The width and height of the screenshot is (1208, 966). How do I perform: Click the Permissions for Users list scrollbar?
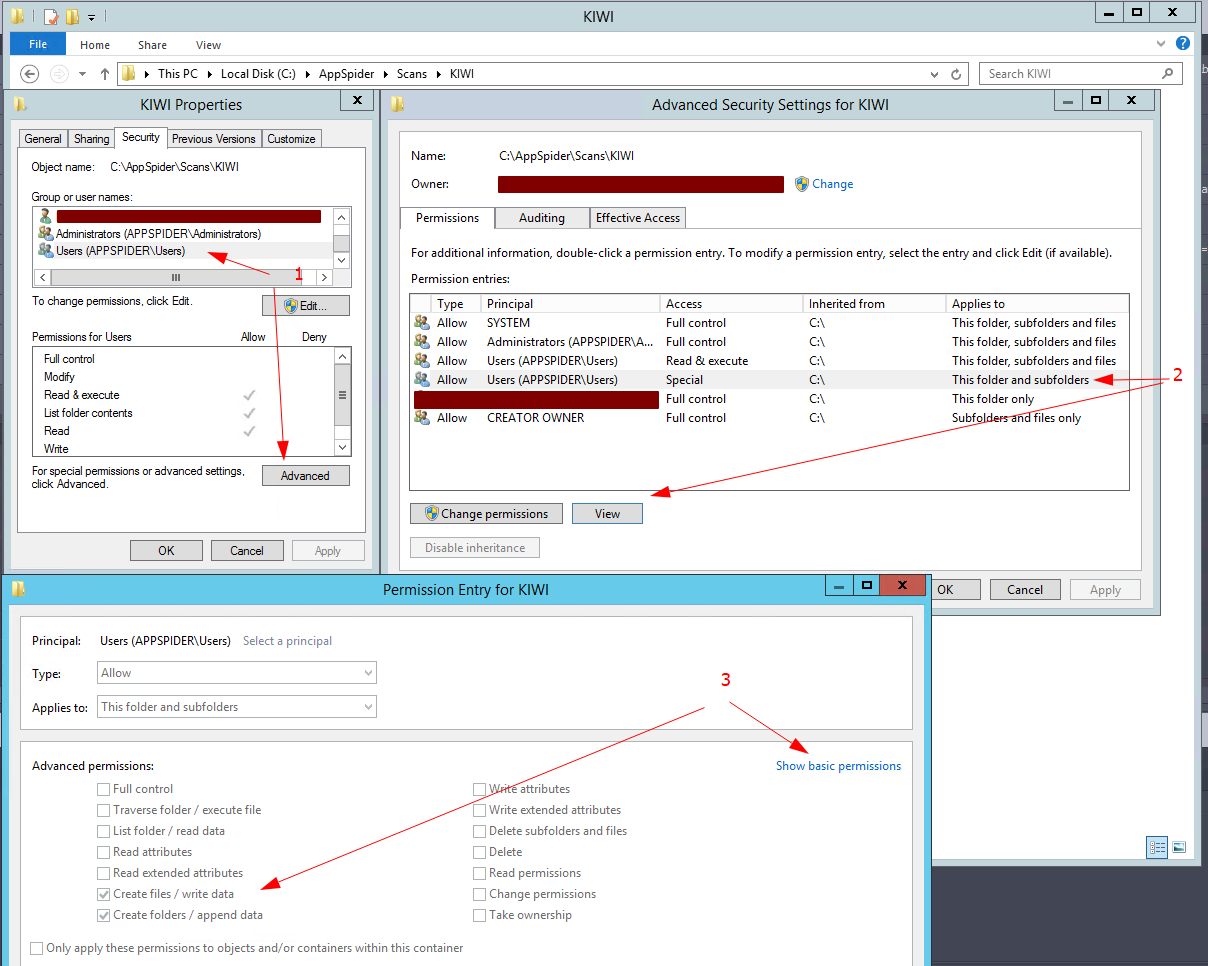click(x=342, y=402)
